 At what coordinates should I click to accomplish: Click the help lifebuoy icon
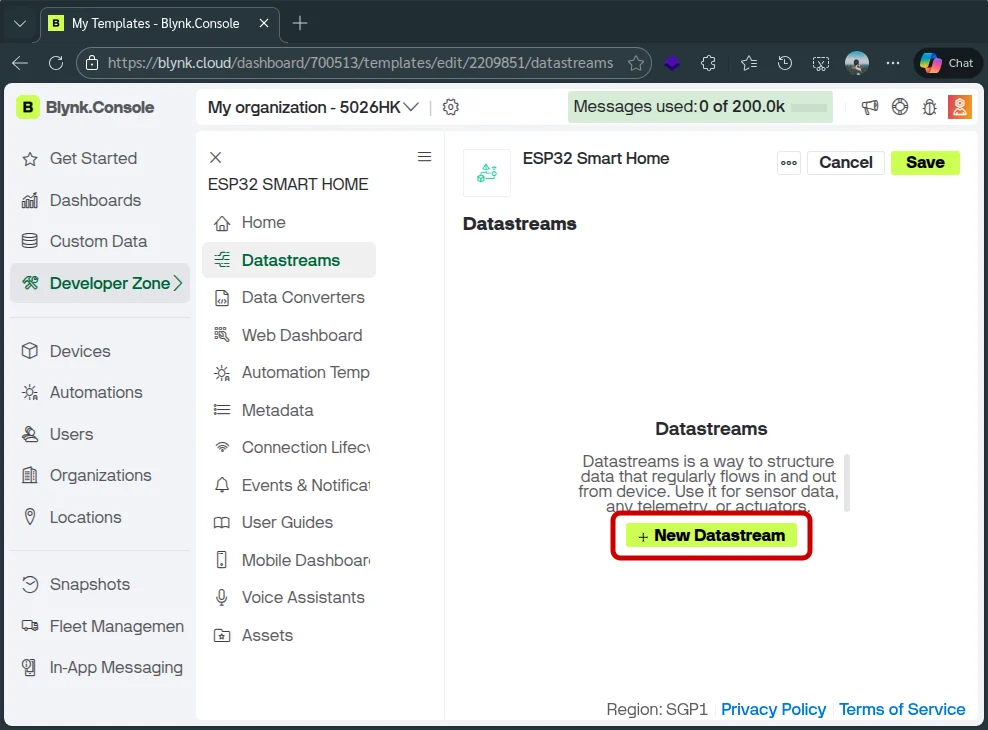[900, 107]
